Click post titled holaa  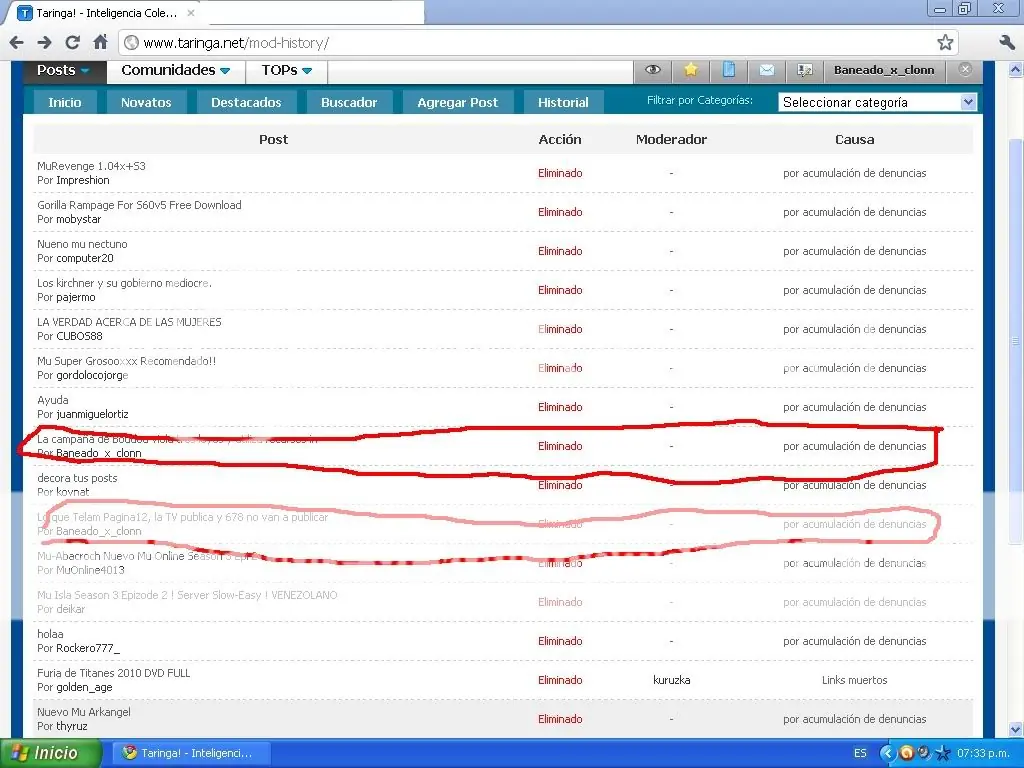[50, 634]
